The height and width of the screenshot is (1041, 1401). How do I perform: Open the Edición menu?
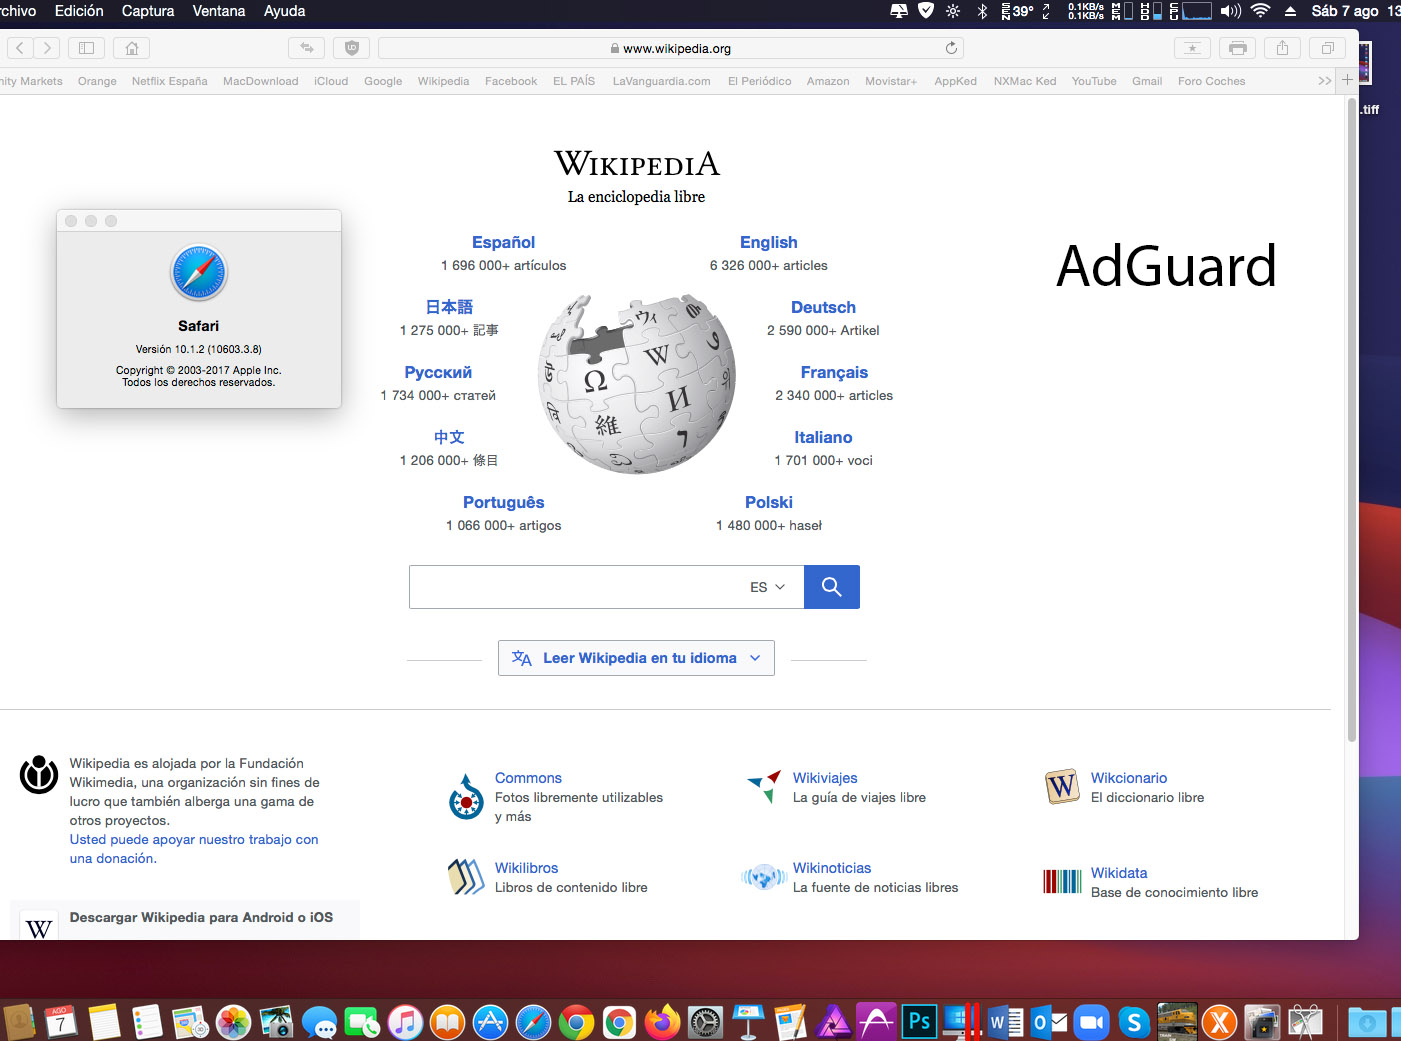79,11
